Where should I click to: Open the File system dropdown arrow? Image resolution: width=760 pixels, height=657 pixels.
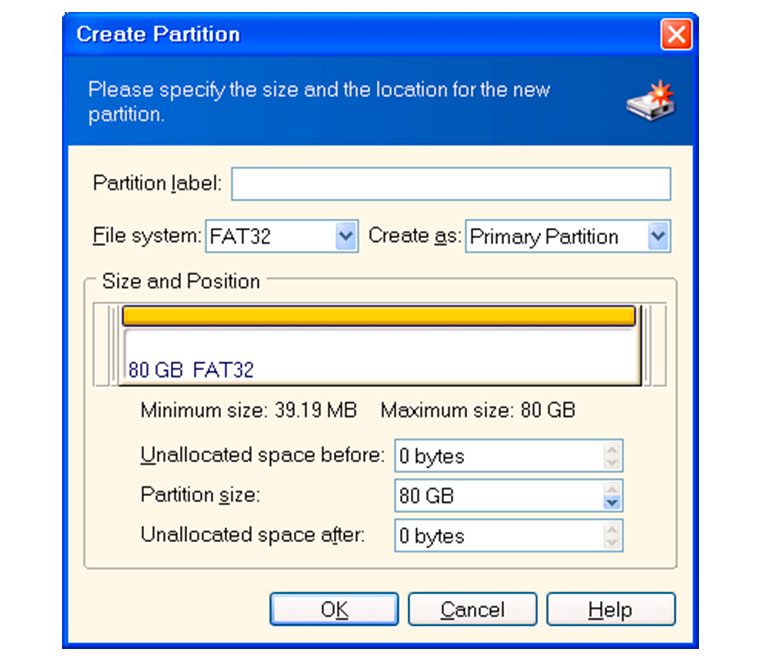coord(345,236)
